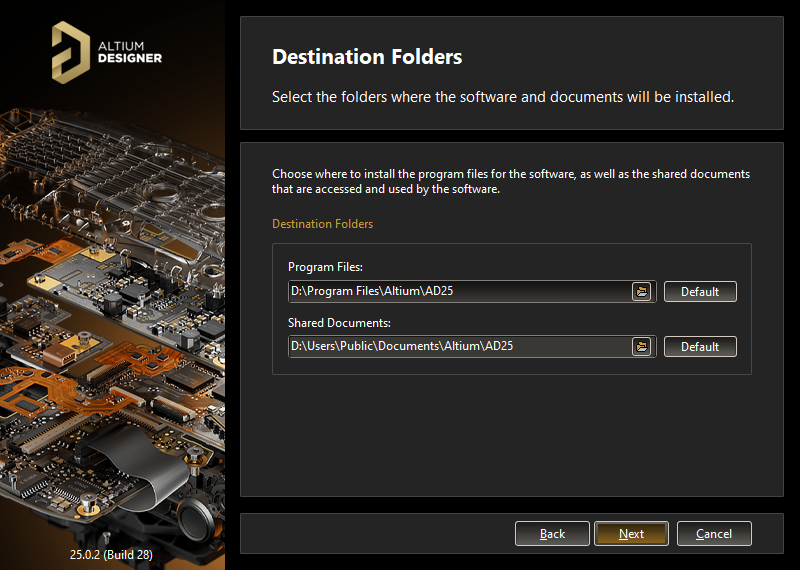Image resolution: width=800 pixels, height=570 pixels.
Task: Go Back to the previous step
Action: pyautogui.click(x=552, y=533)
